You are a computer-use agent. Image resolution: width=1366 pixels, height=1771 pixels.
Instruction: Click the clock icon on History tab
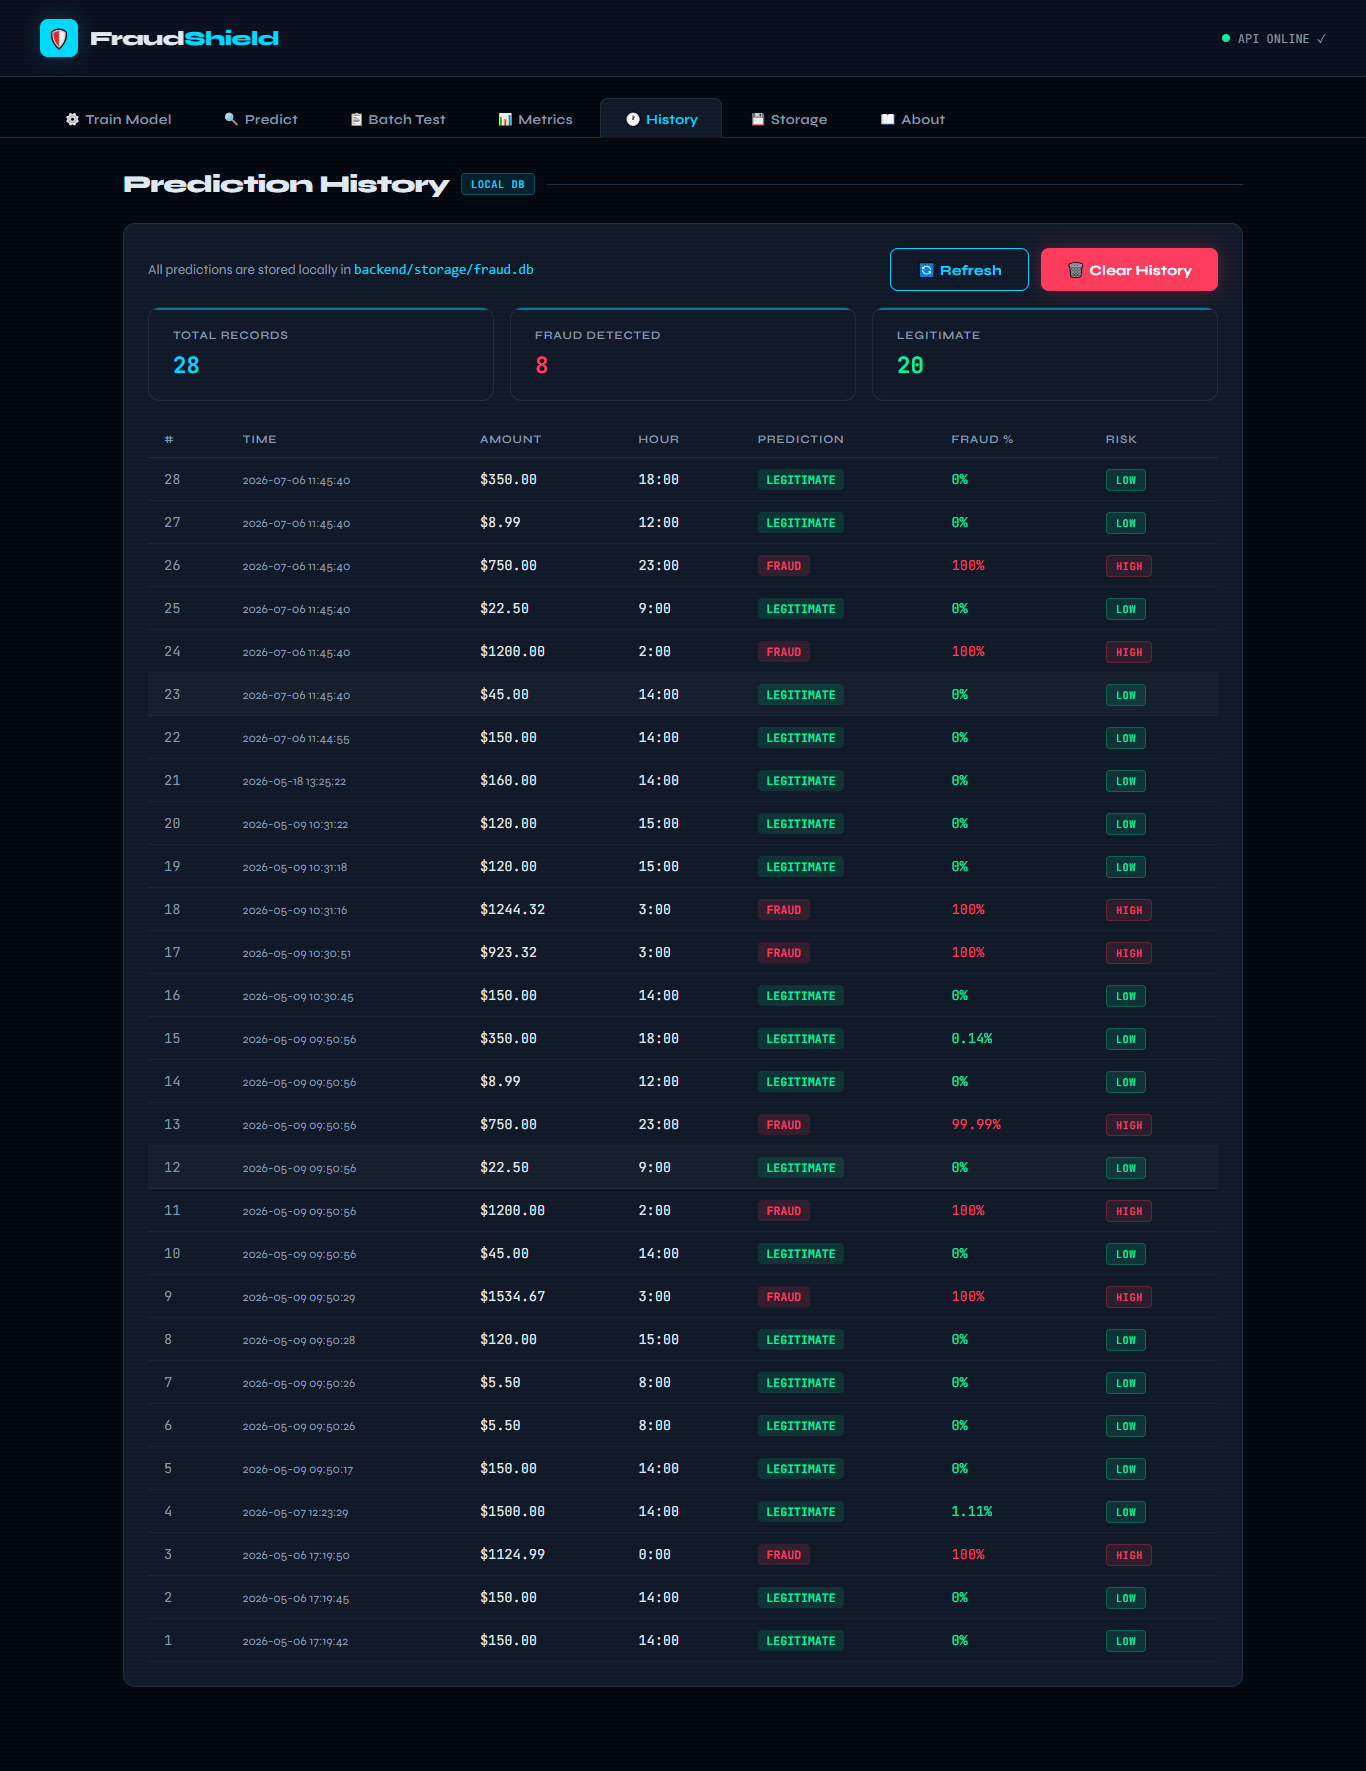(633, 119)
